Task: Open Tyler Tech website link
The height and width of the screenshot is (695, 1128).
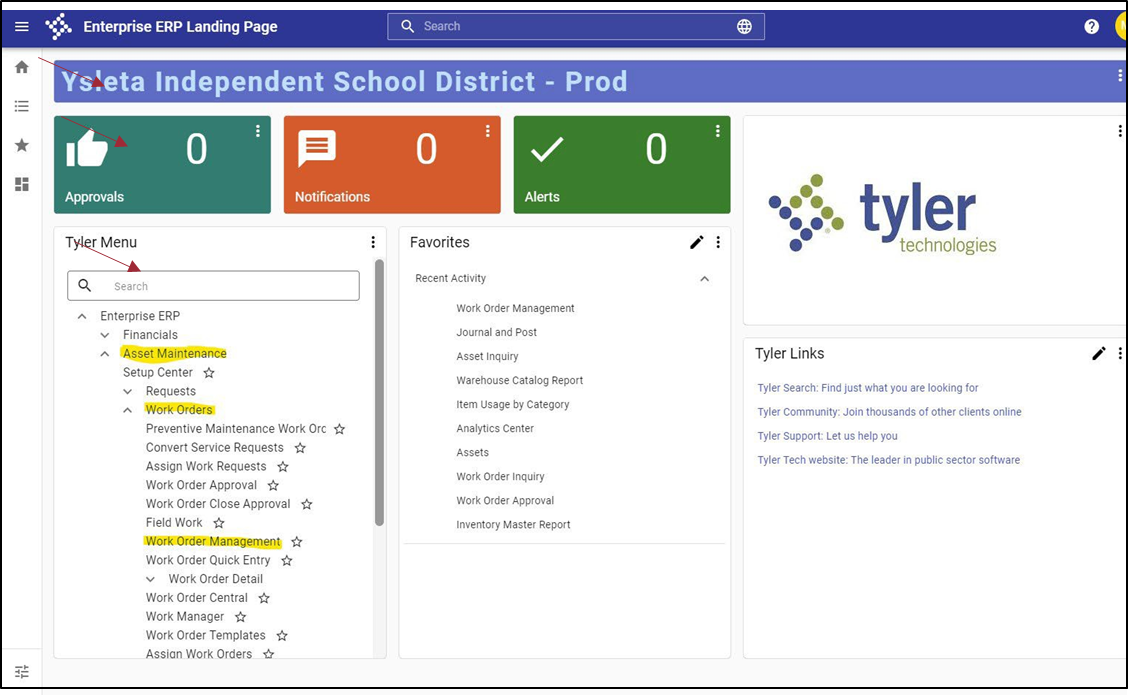Action: click(x=888, y=460)
